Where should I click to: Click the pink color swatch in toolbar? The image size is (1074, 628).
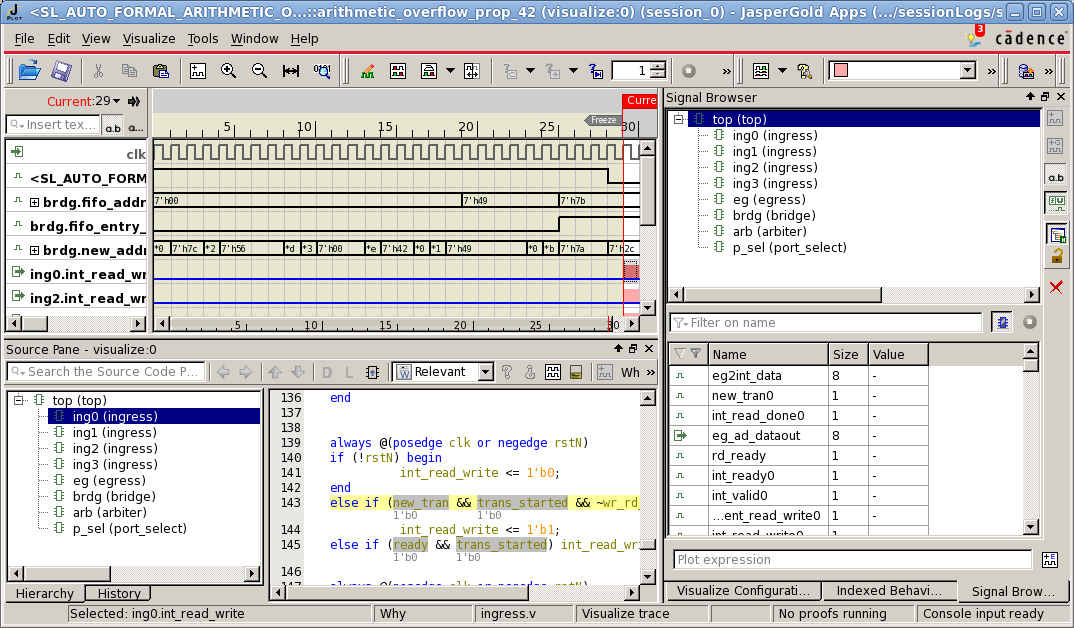click(841, 71)
